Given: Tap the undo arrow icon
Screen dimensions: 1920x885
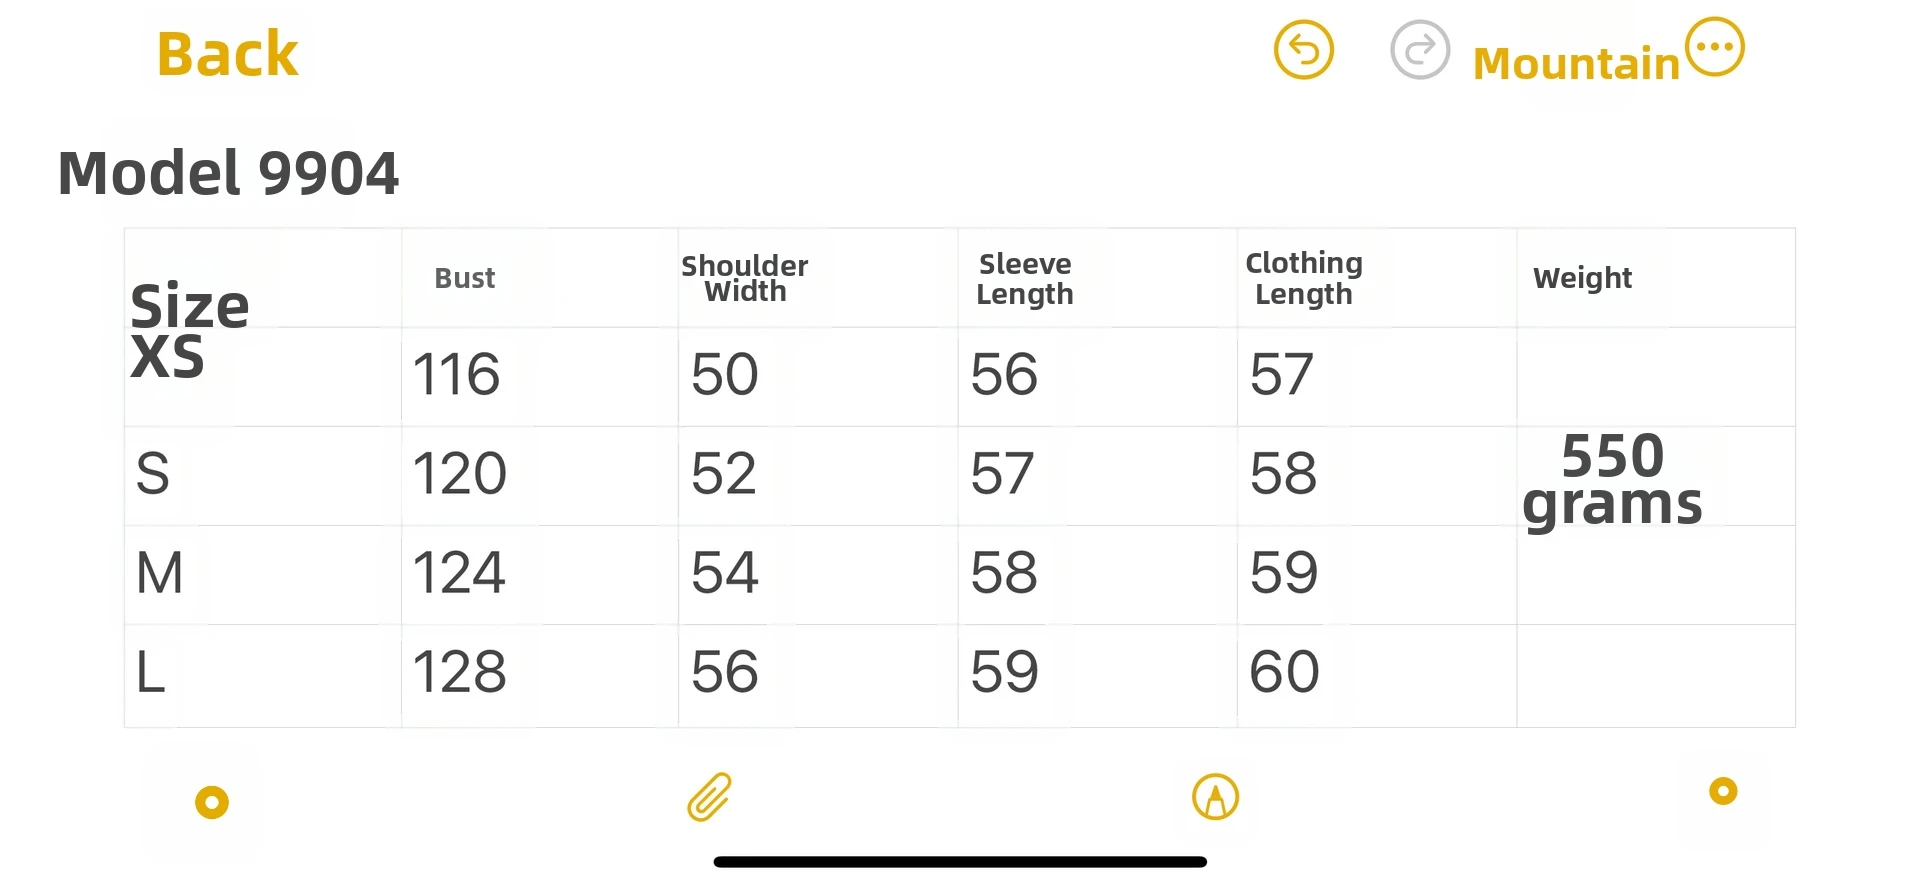Looking at the screenshot, I should 1303,50.
